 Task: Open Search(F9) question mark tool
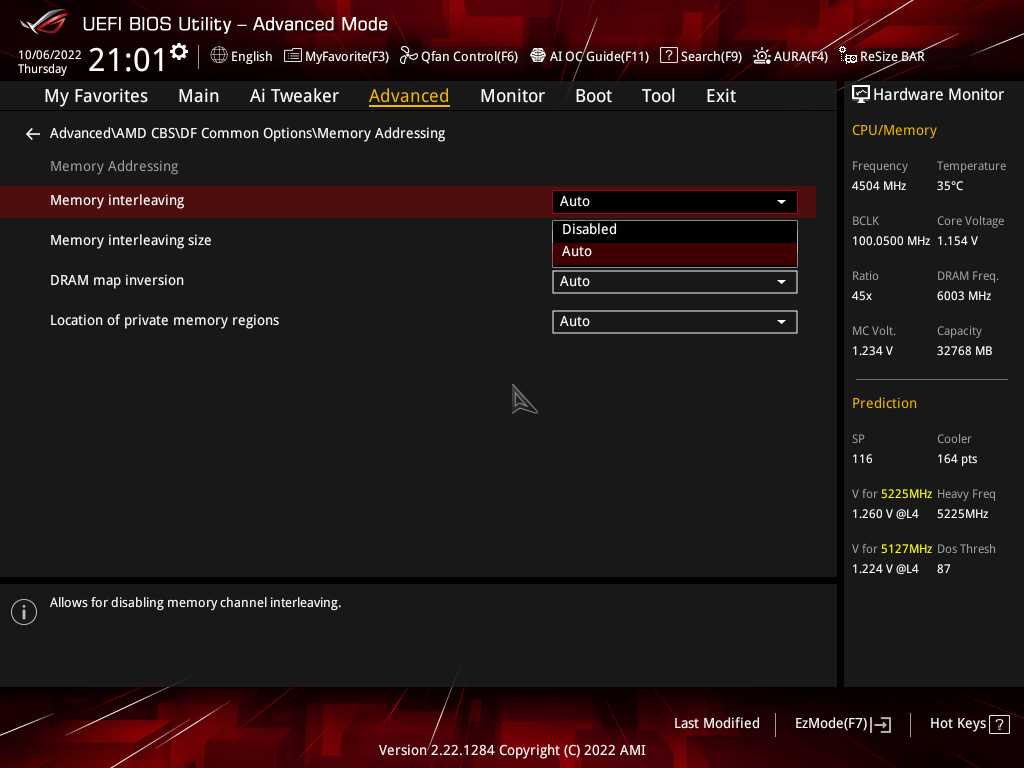click(701, 56)
